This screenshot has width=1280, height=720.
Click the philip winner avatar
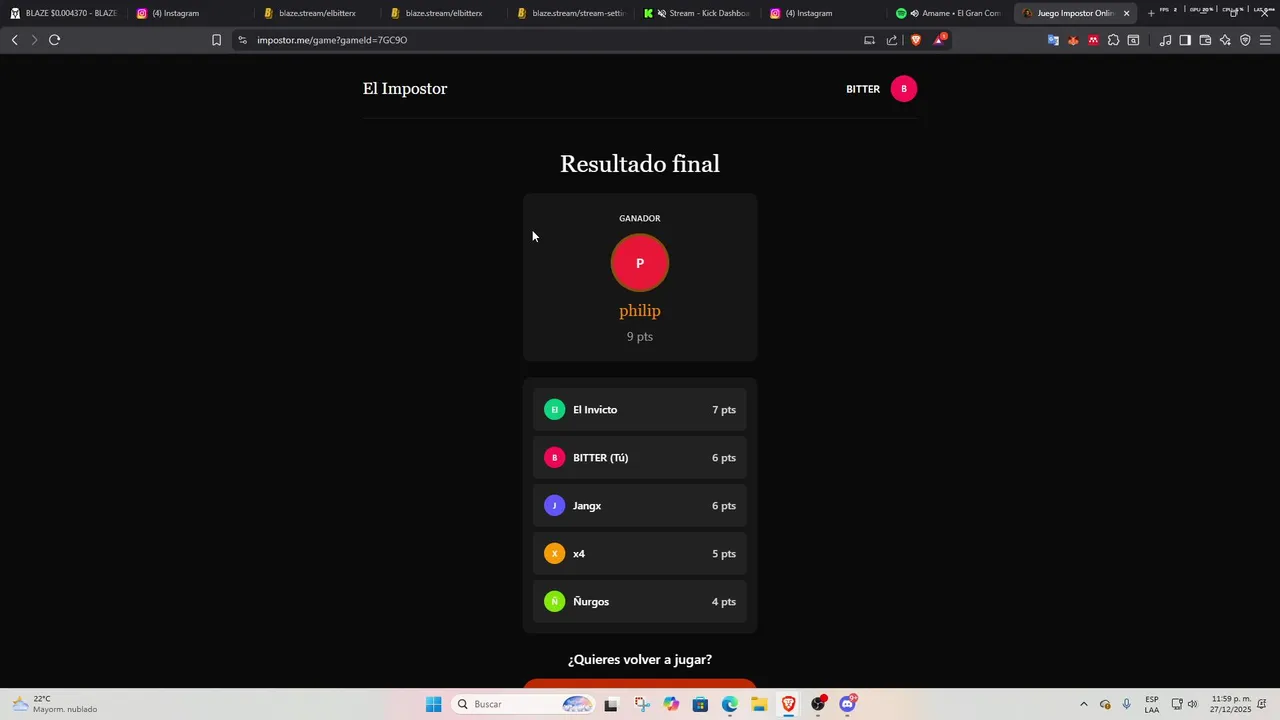coord(640,263)
